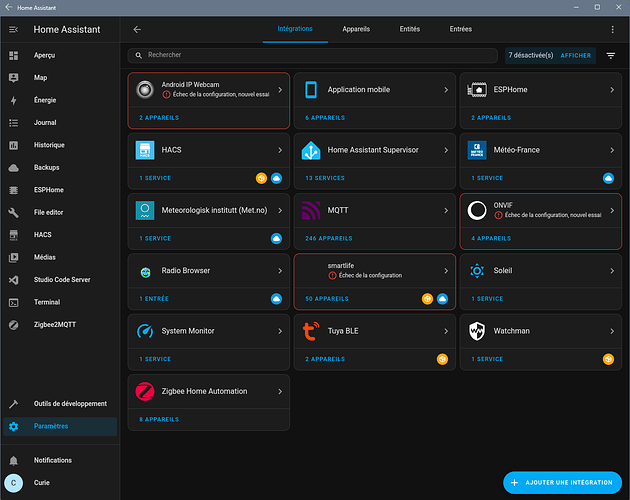This screenshot has height=500, width=630.
Task: Switch to the Appareils tab
Action: click(356, 29)
